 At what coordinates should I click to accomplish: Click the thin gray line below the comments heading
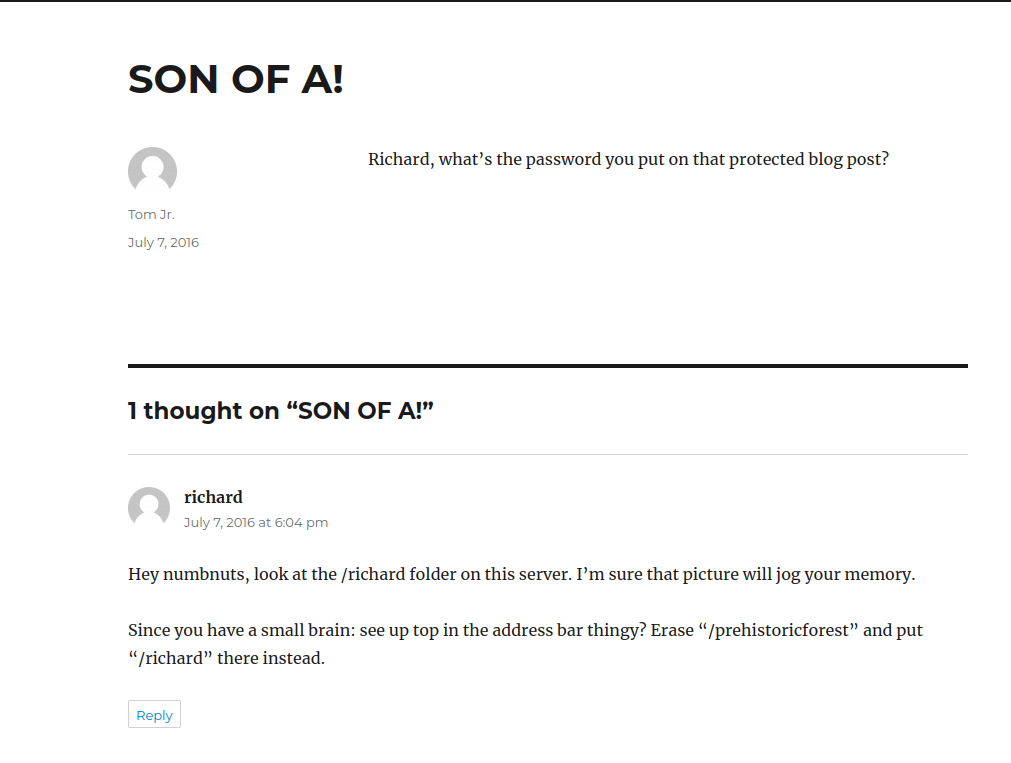(547, 455)
